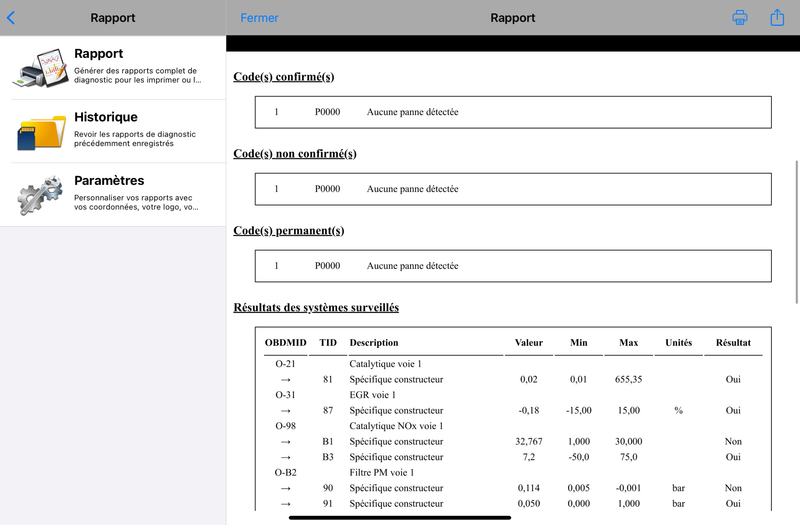Click the O-31 OBDMID cell
This screenshot has width=800, height=525.
tap(285, 395)
